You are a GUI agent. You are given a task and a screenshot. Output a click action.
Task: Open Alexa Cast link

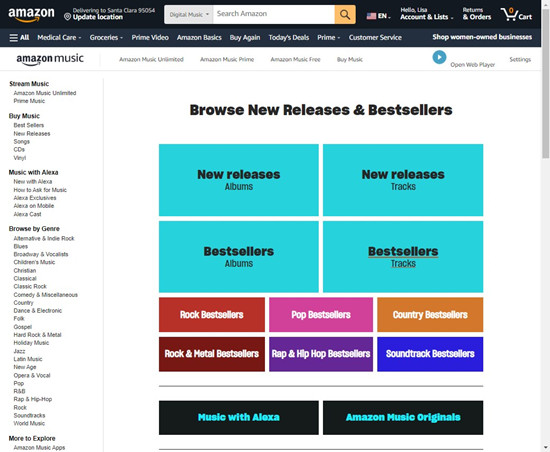[27, 214]
